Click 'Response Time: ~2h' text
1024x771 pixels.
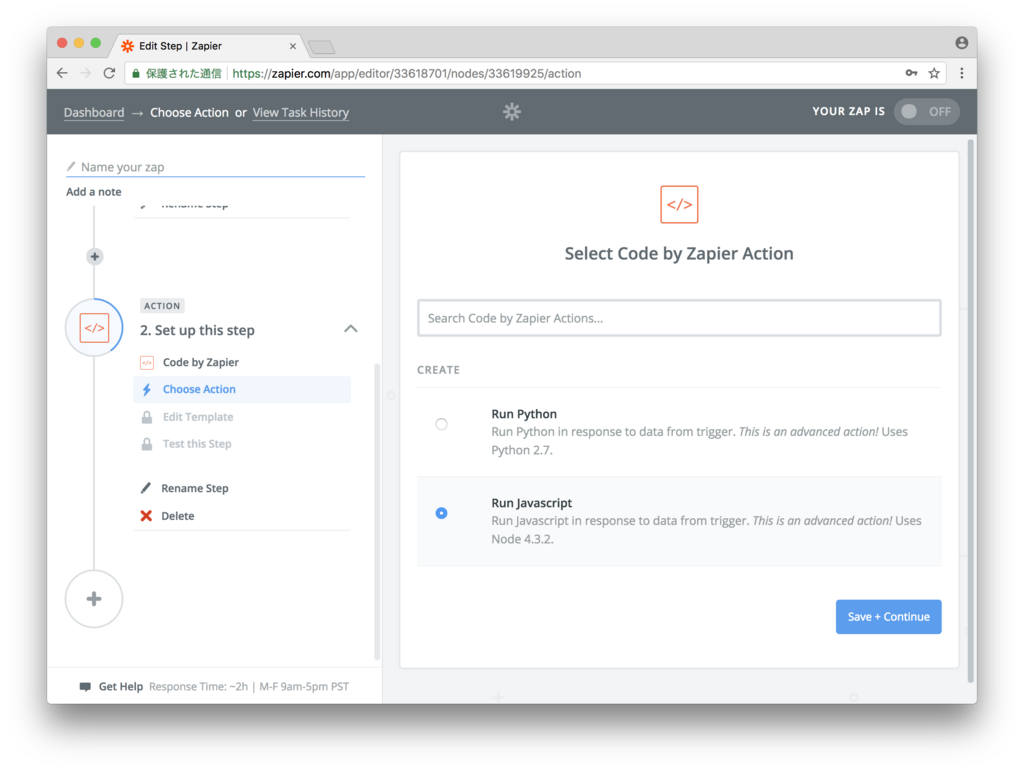tap(199, 687)
